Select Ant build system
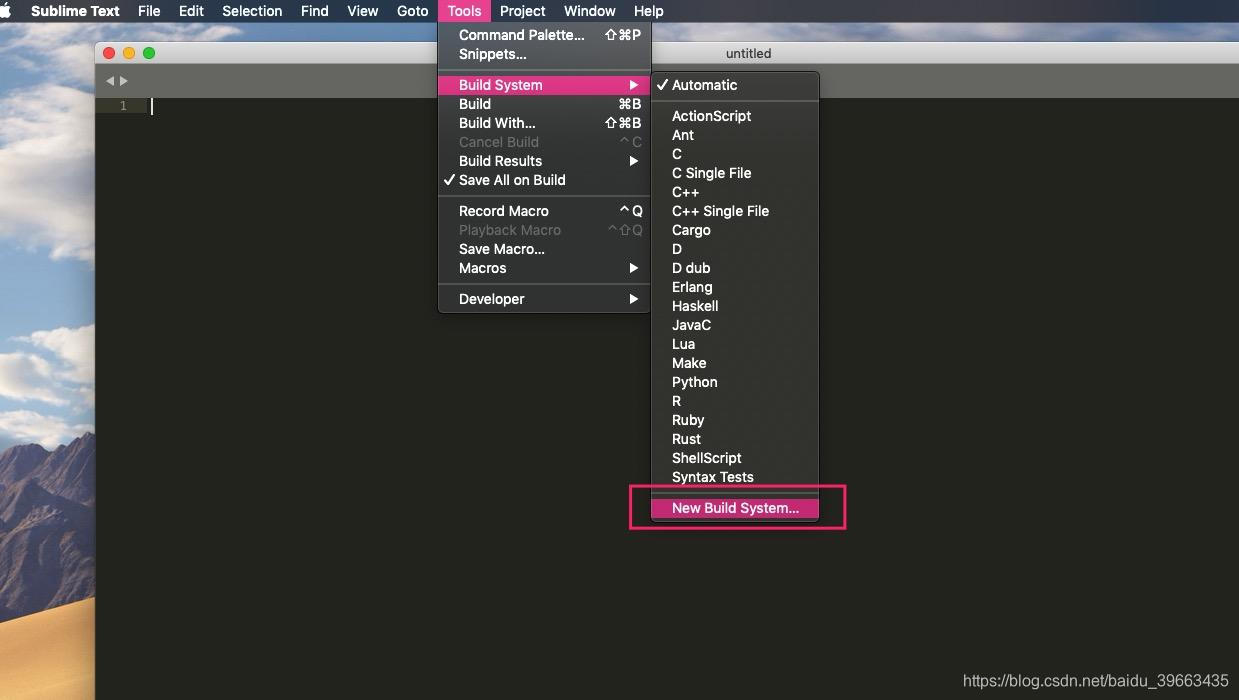This screenshot has width=1239, height=700. (735, 135)
